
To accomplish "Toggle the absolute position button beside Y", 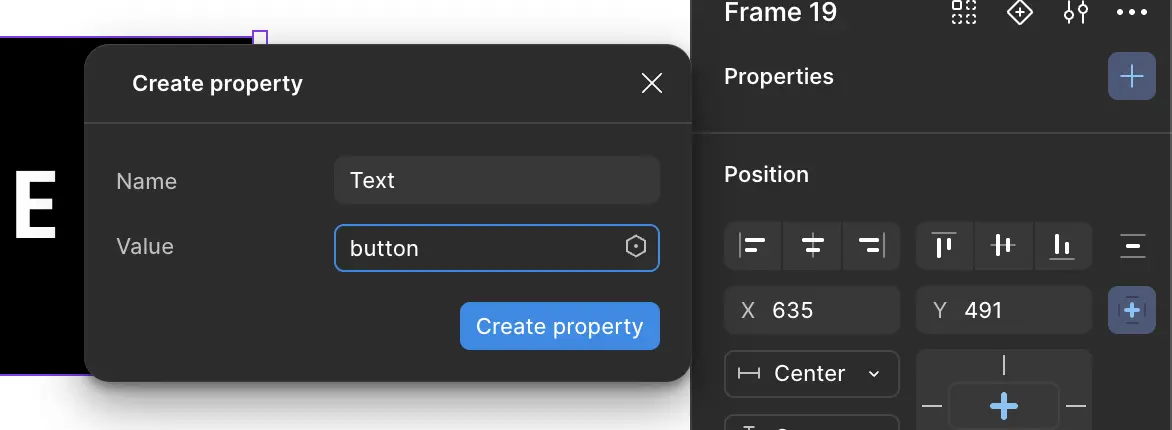I will (x=1132, y=310).
